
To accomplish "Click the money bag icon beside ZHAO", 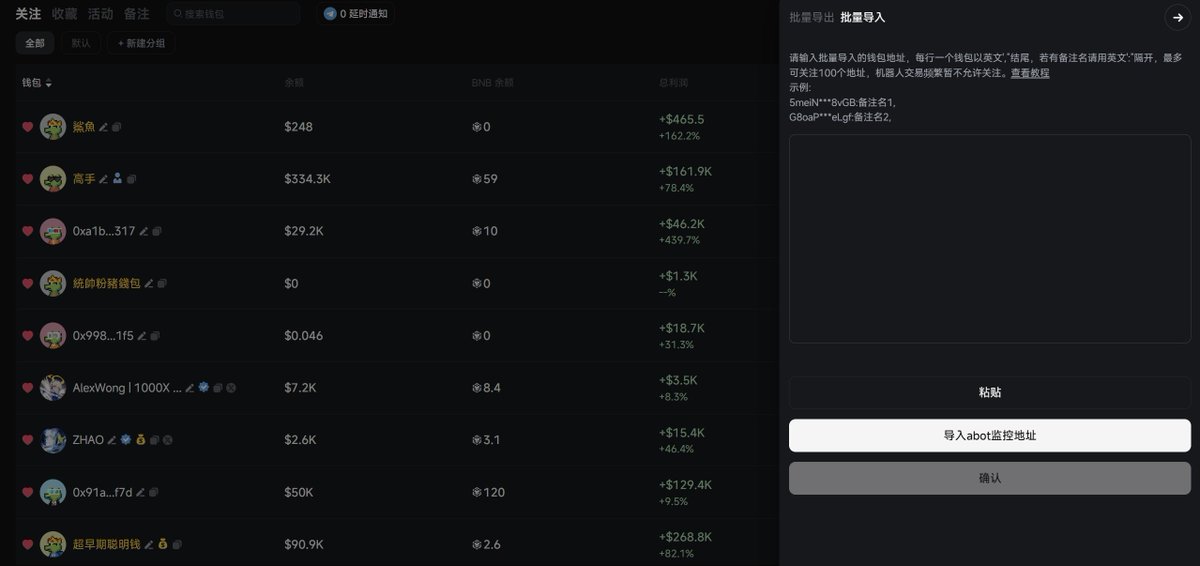I will point(141,440).
